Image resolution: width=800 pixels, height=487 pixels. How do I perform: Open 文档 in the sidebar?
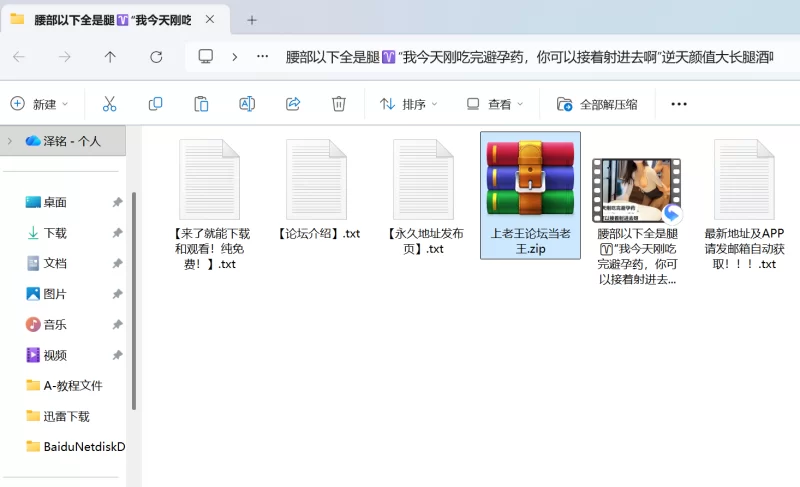click(55, 263)
